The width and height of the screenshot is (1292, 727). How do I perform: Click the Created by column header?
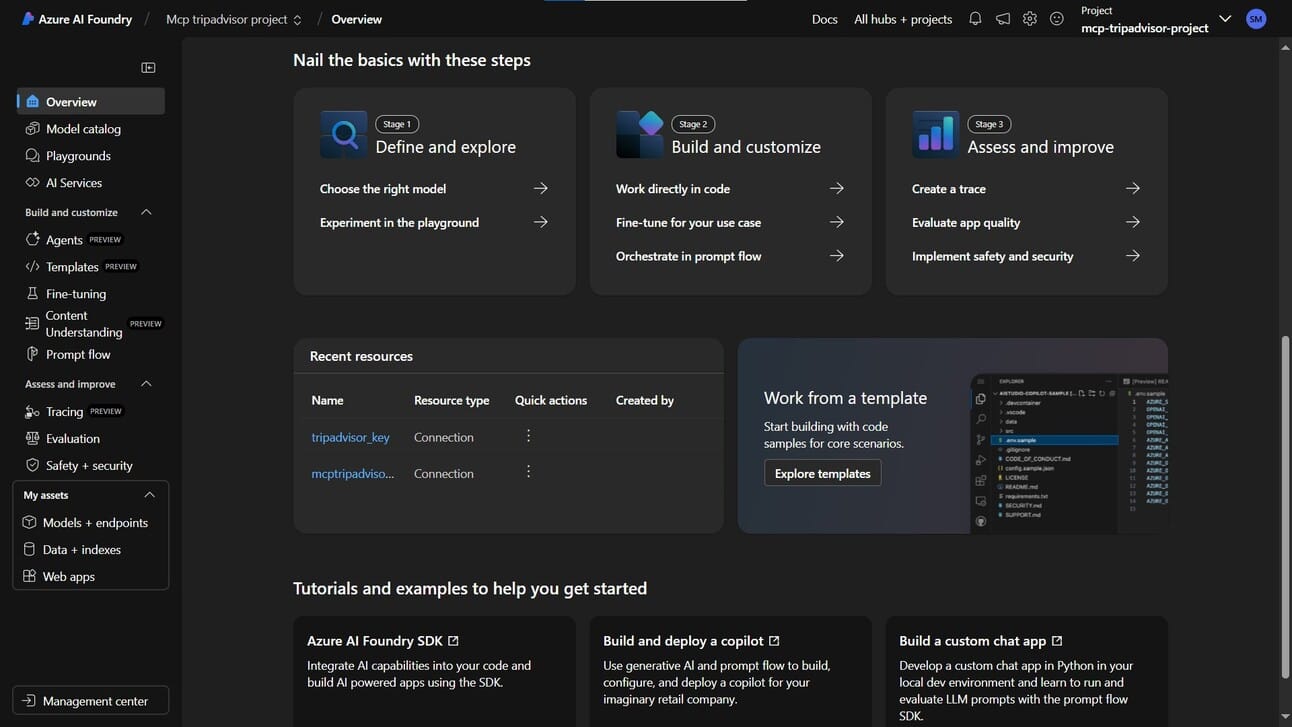645,400
